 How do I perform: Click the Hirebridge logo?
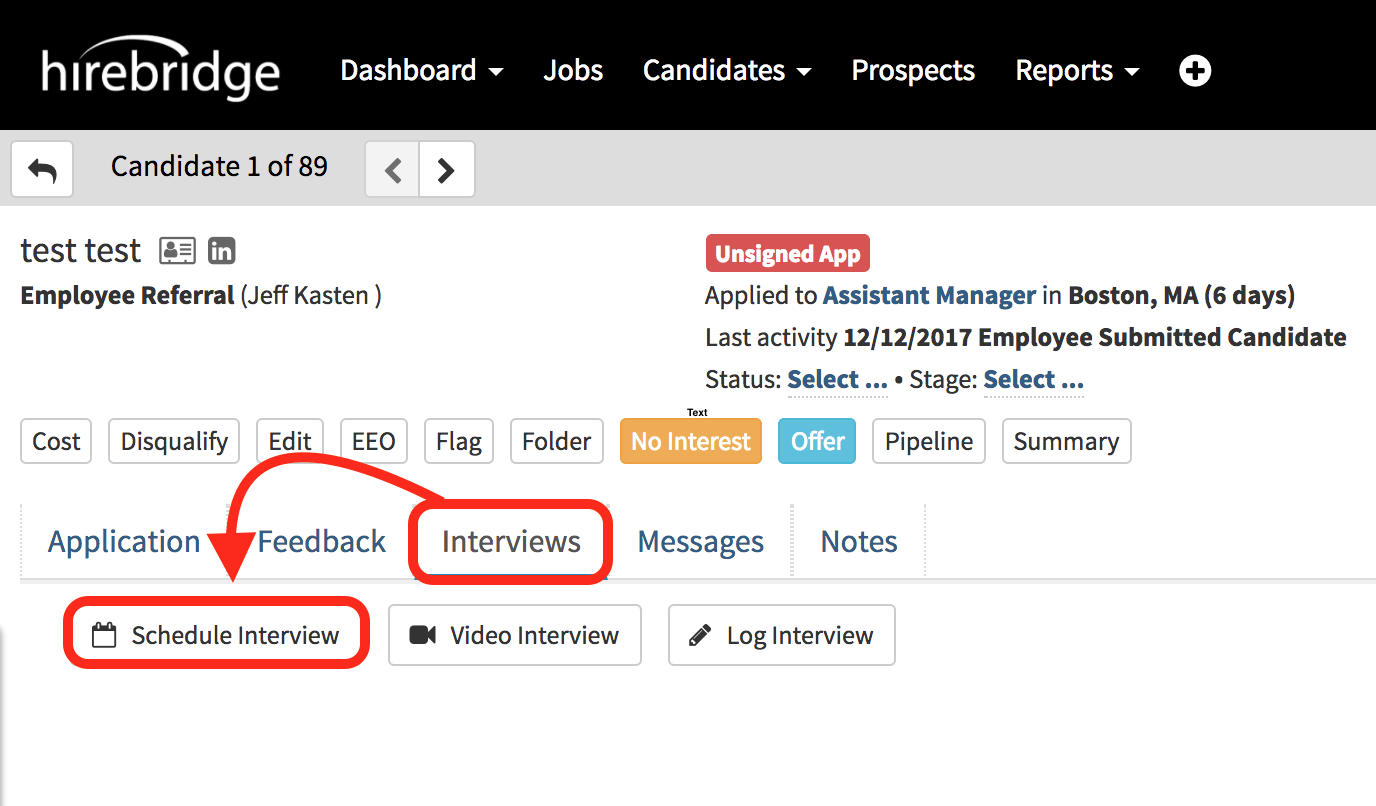click(160, 71)
